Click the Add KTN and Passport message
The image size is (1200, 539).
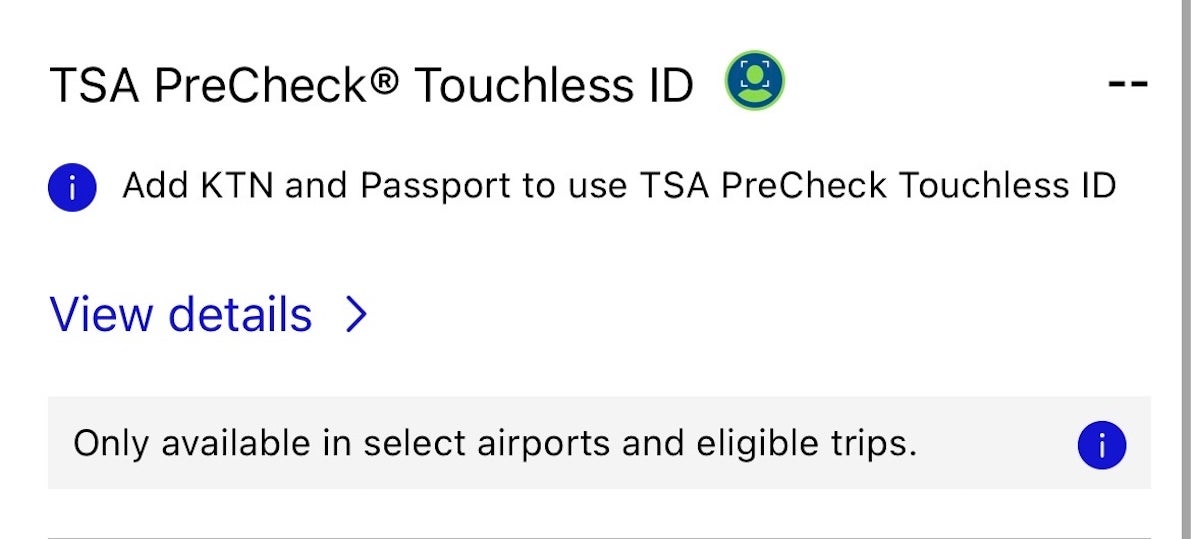[618, 186]
